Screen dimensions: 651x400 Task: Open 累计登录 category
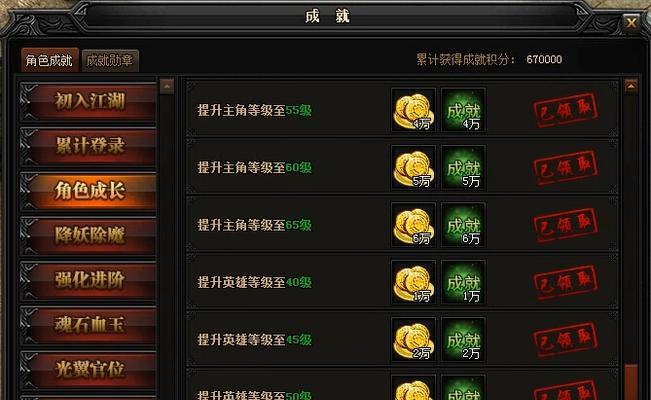coord(88,146)
